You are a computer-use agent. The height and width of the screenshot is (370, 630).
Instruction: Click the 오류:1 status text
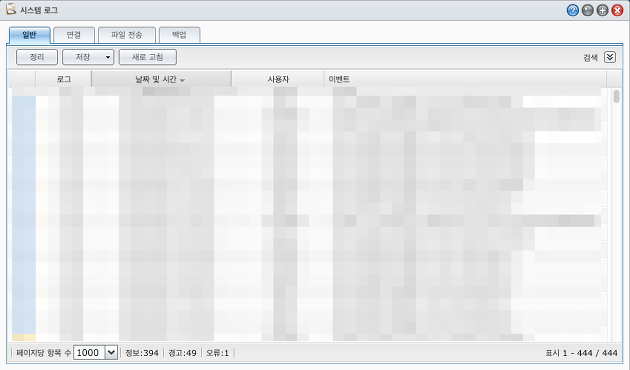coord(217,353)
